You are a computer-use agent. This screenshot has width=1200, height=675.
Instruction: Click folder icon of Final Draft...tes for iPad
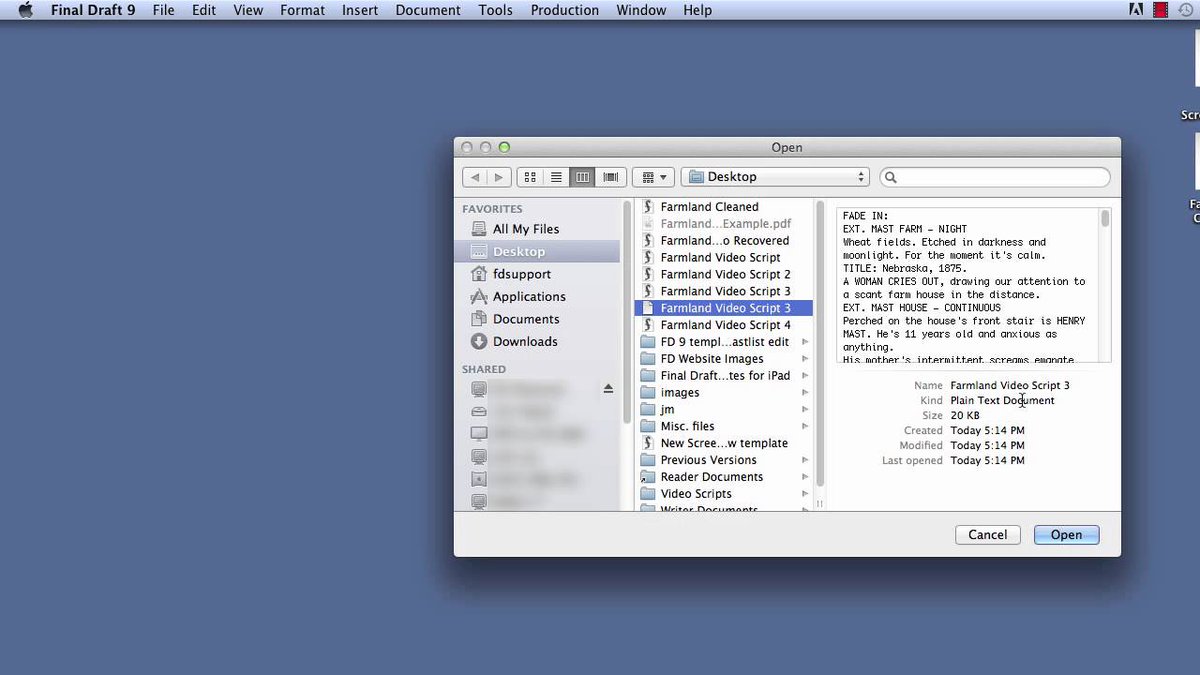pyautogui.click(x=647, y=376)
